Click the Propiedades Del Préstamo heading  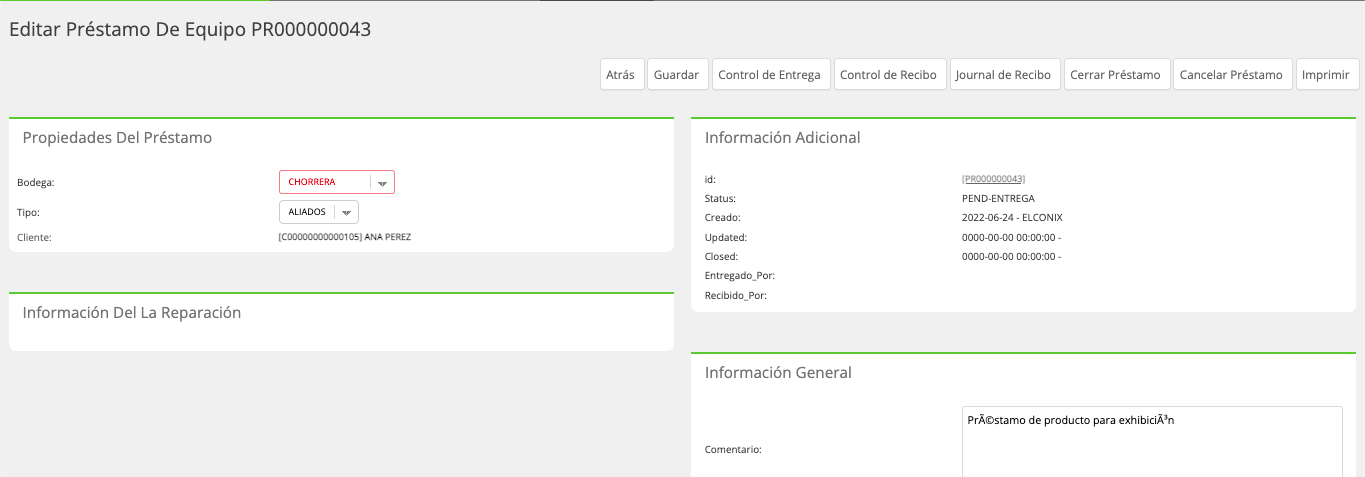(x=117, y=138)
